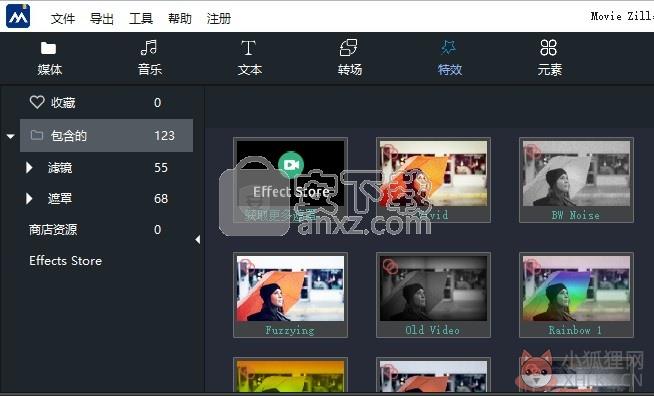Click the 55 count beside 滤镜
Screen dimensions: 654x396
click(161, 167)
